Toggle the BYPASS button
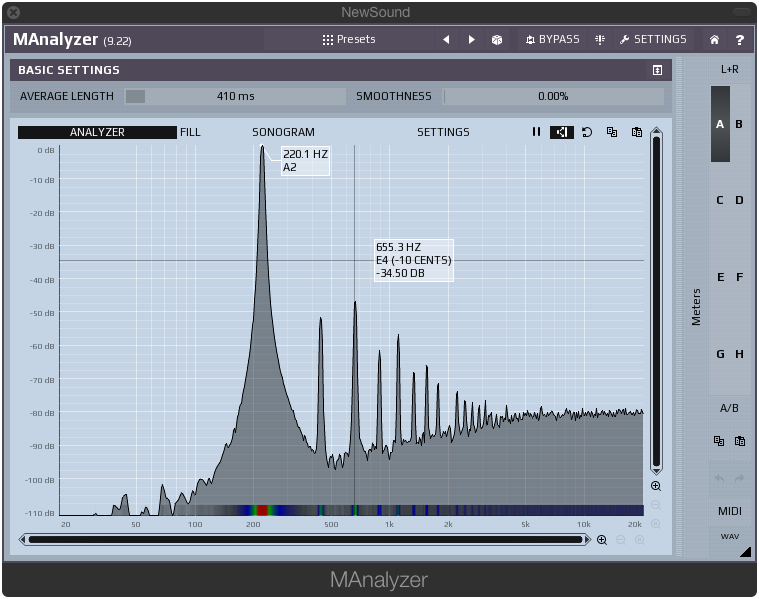This screenshot has height=599, width=759. point(552,39)
